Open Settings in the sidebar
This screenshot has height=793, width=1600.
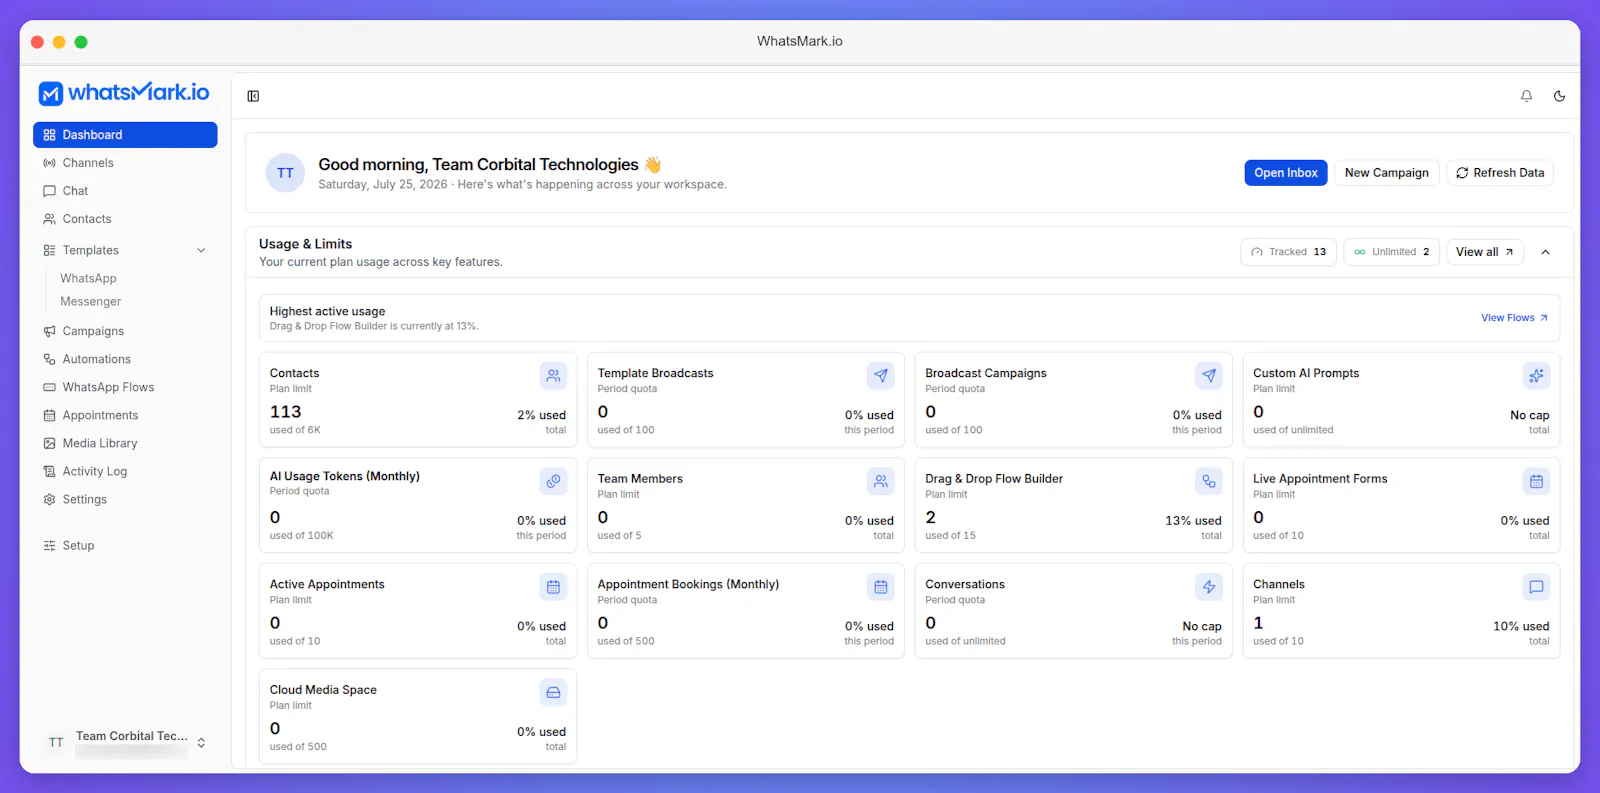[x=125, y=499]
